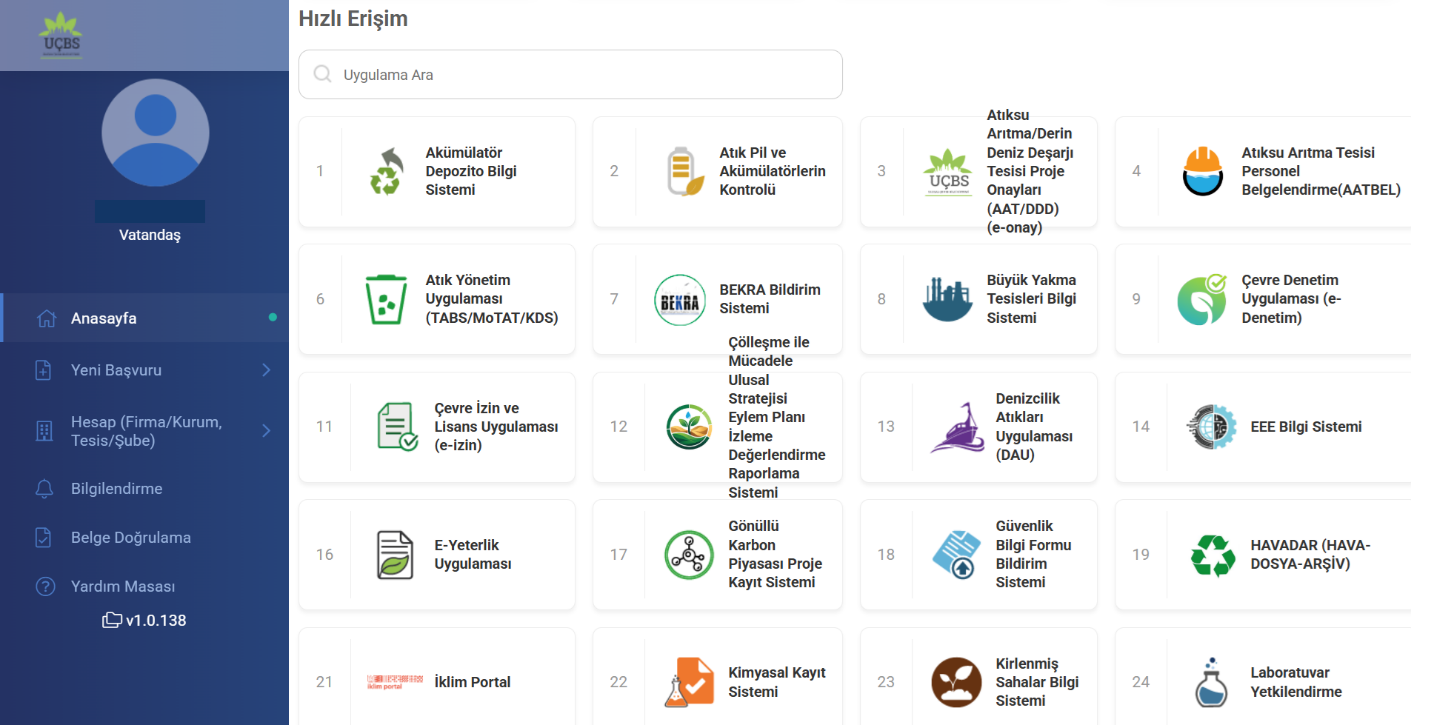The height and width of the screenshot is (725, 1434).
Task: Expand the Hesap (Firma/Kurum, Tesis/Şube) chevron
Action: [266, 431]
